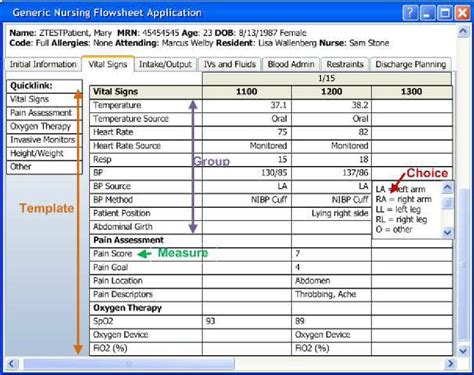Choose 'RA = right arm' option
The width and height of the screenshot is (474, 375).
coord(403,199)
